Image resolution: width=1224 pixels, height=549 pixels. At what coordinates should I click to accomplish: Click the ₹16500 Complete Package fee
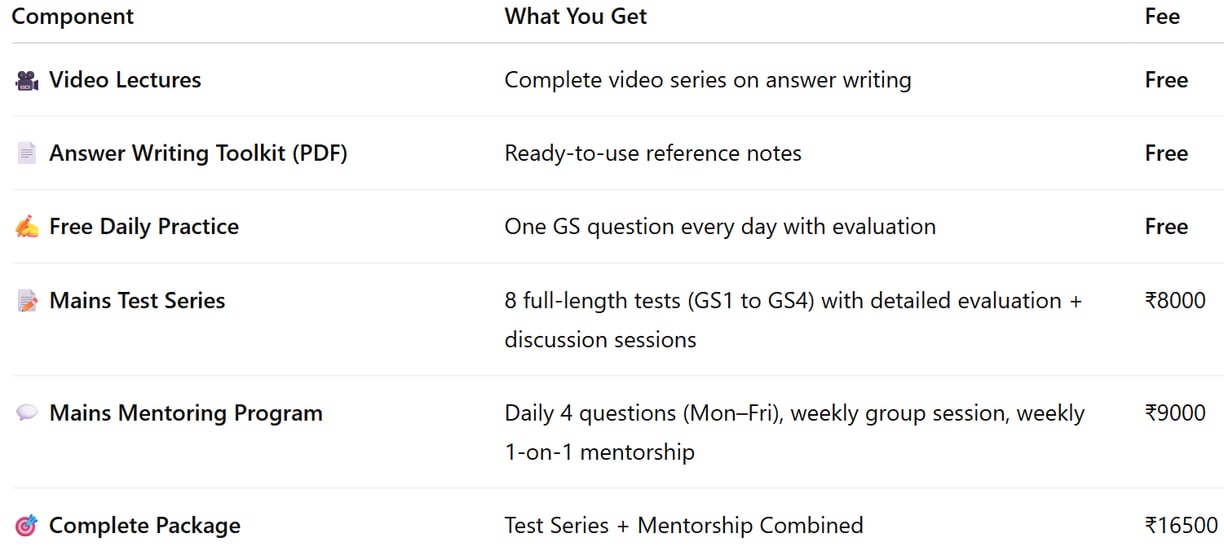click(1181, 526)
